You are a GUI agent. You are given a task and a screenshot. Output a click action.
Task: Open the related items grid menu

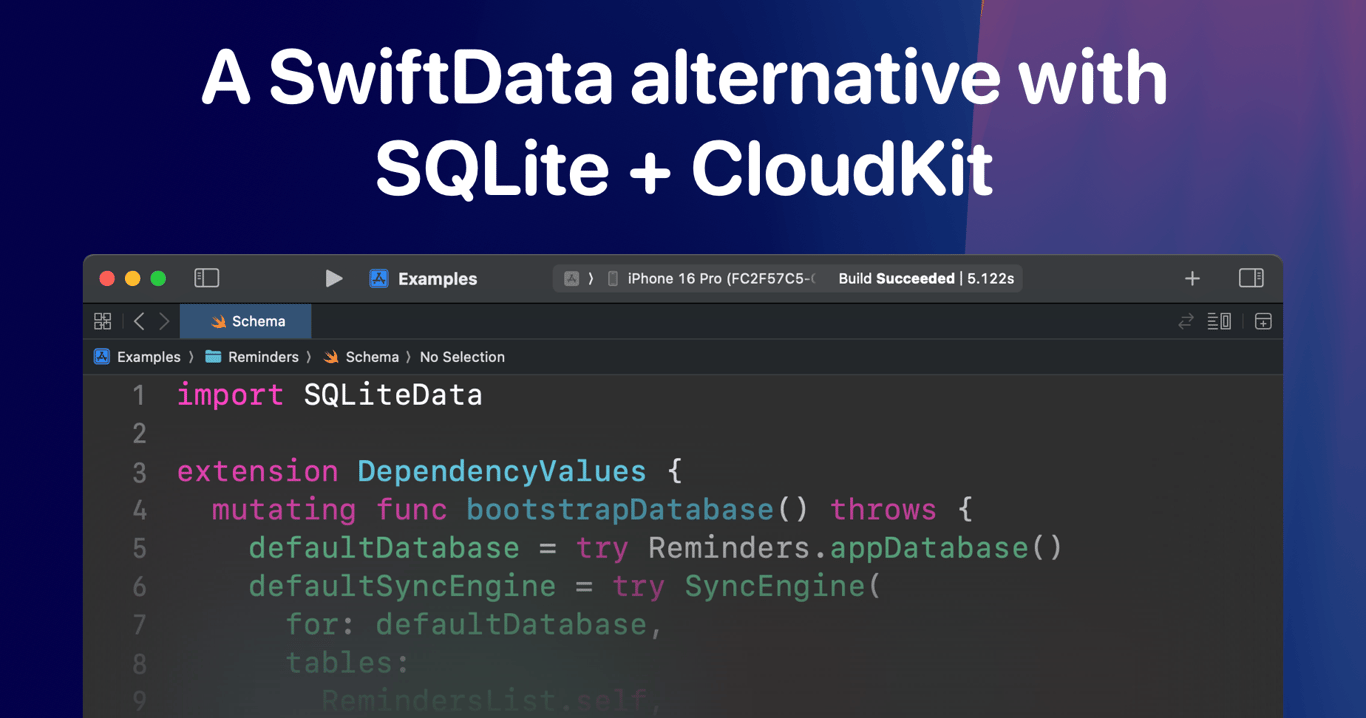pyautogui.click(x=103, y=321)
